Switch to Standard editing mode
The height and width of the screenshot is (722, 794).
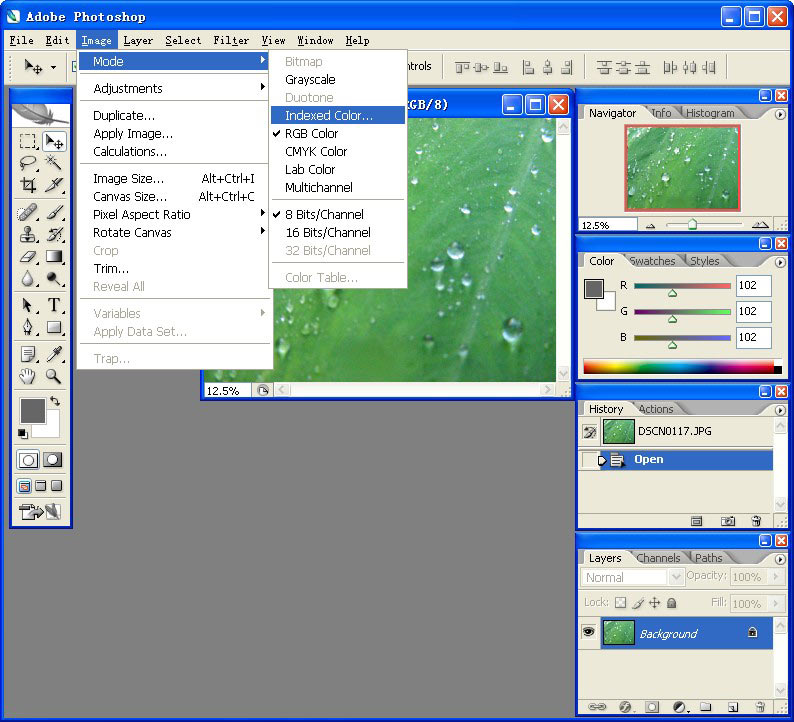28,460
